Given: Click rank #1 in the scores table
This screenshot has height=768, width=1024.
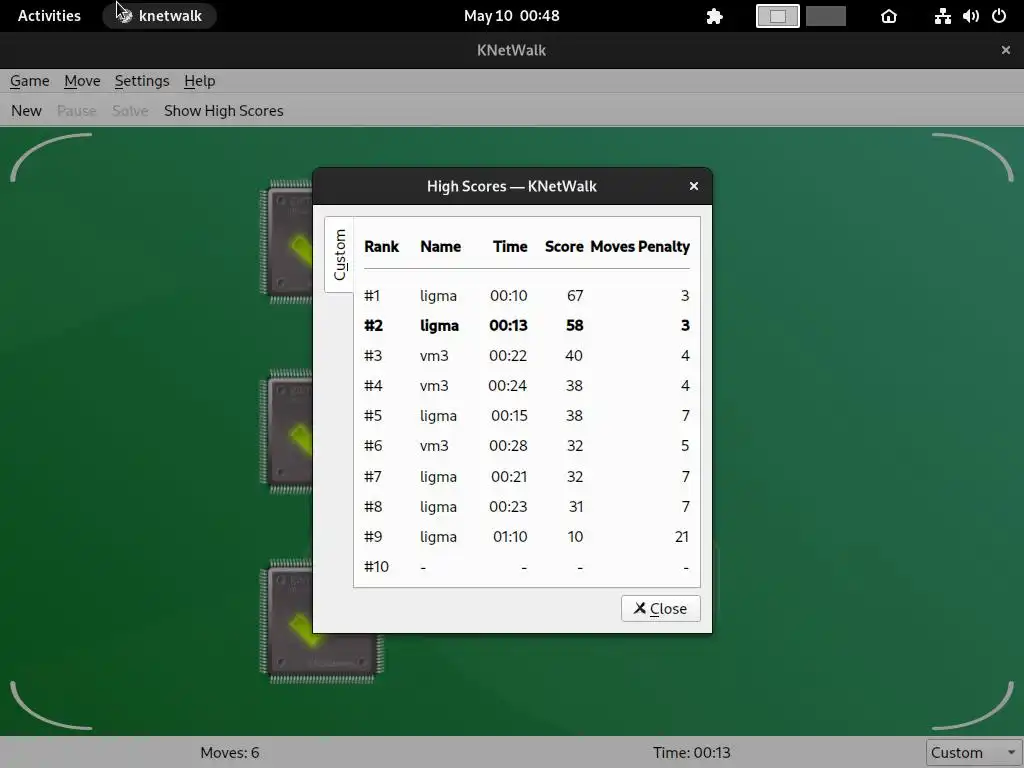Looking at the screenshot, I should click(372, 296).
